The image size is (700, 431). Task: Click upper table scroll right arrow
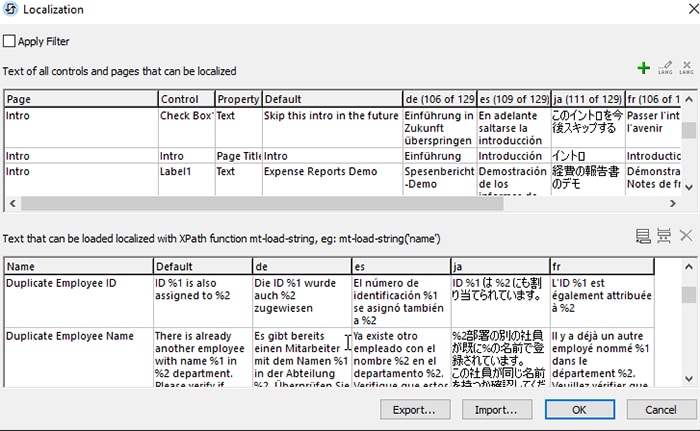[x=673, y=204]
